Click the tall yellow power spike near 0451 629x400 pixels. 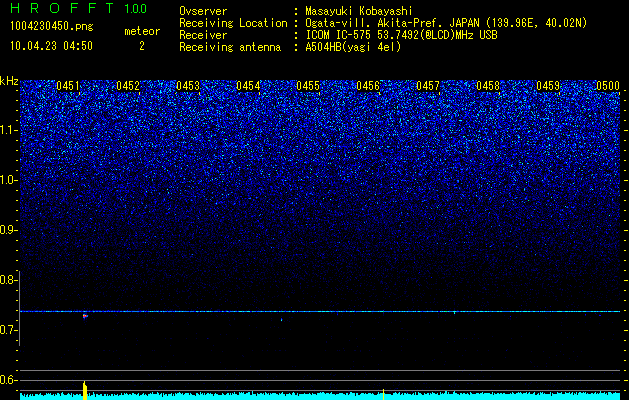pos(85,390)
